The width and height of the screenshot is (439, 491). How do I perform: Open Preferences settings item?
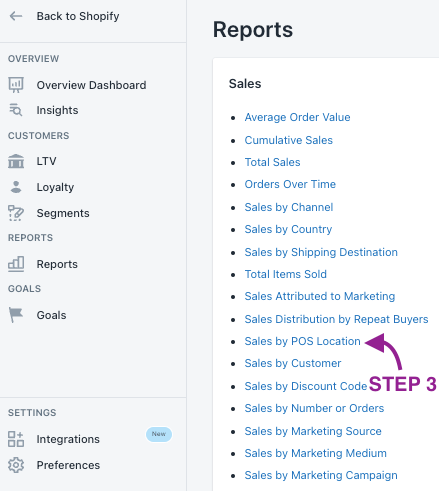coord(68,465)
